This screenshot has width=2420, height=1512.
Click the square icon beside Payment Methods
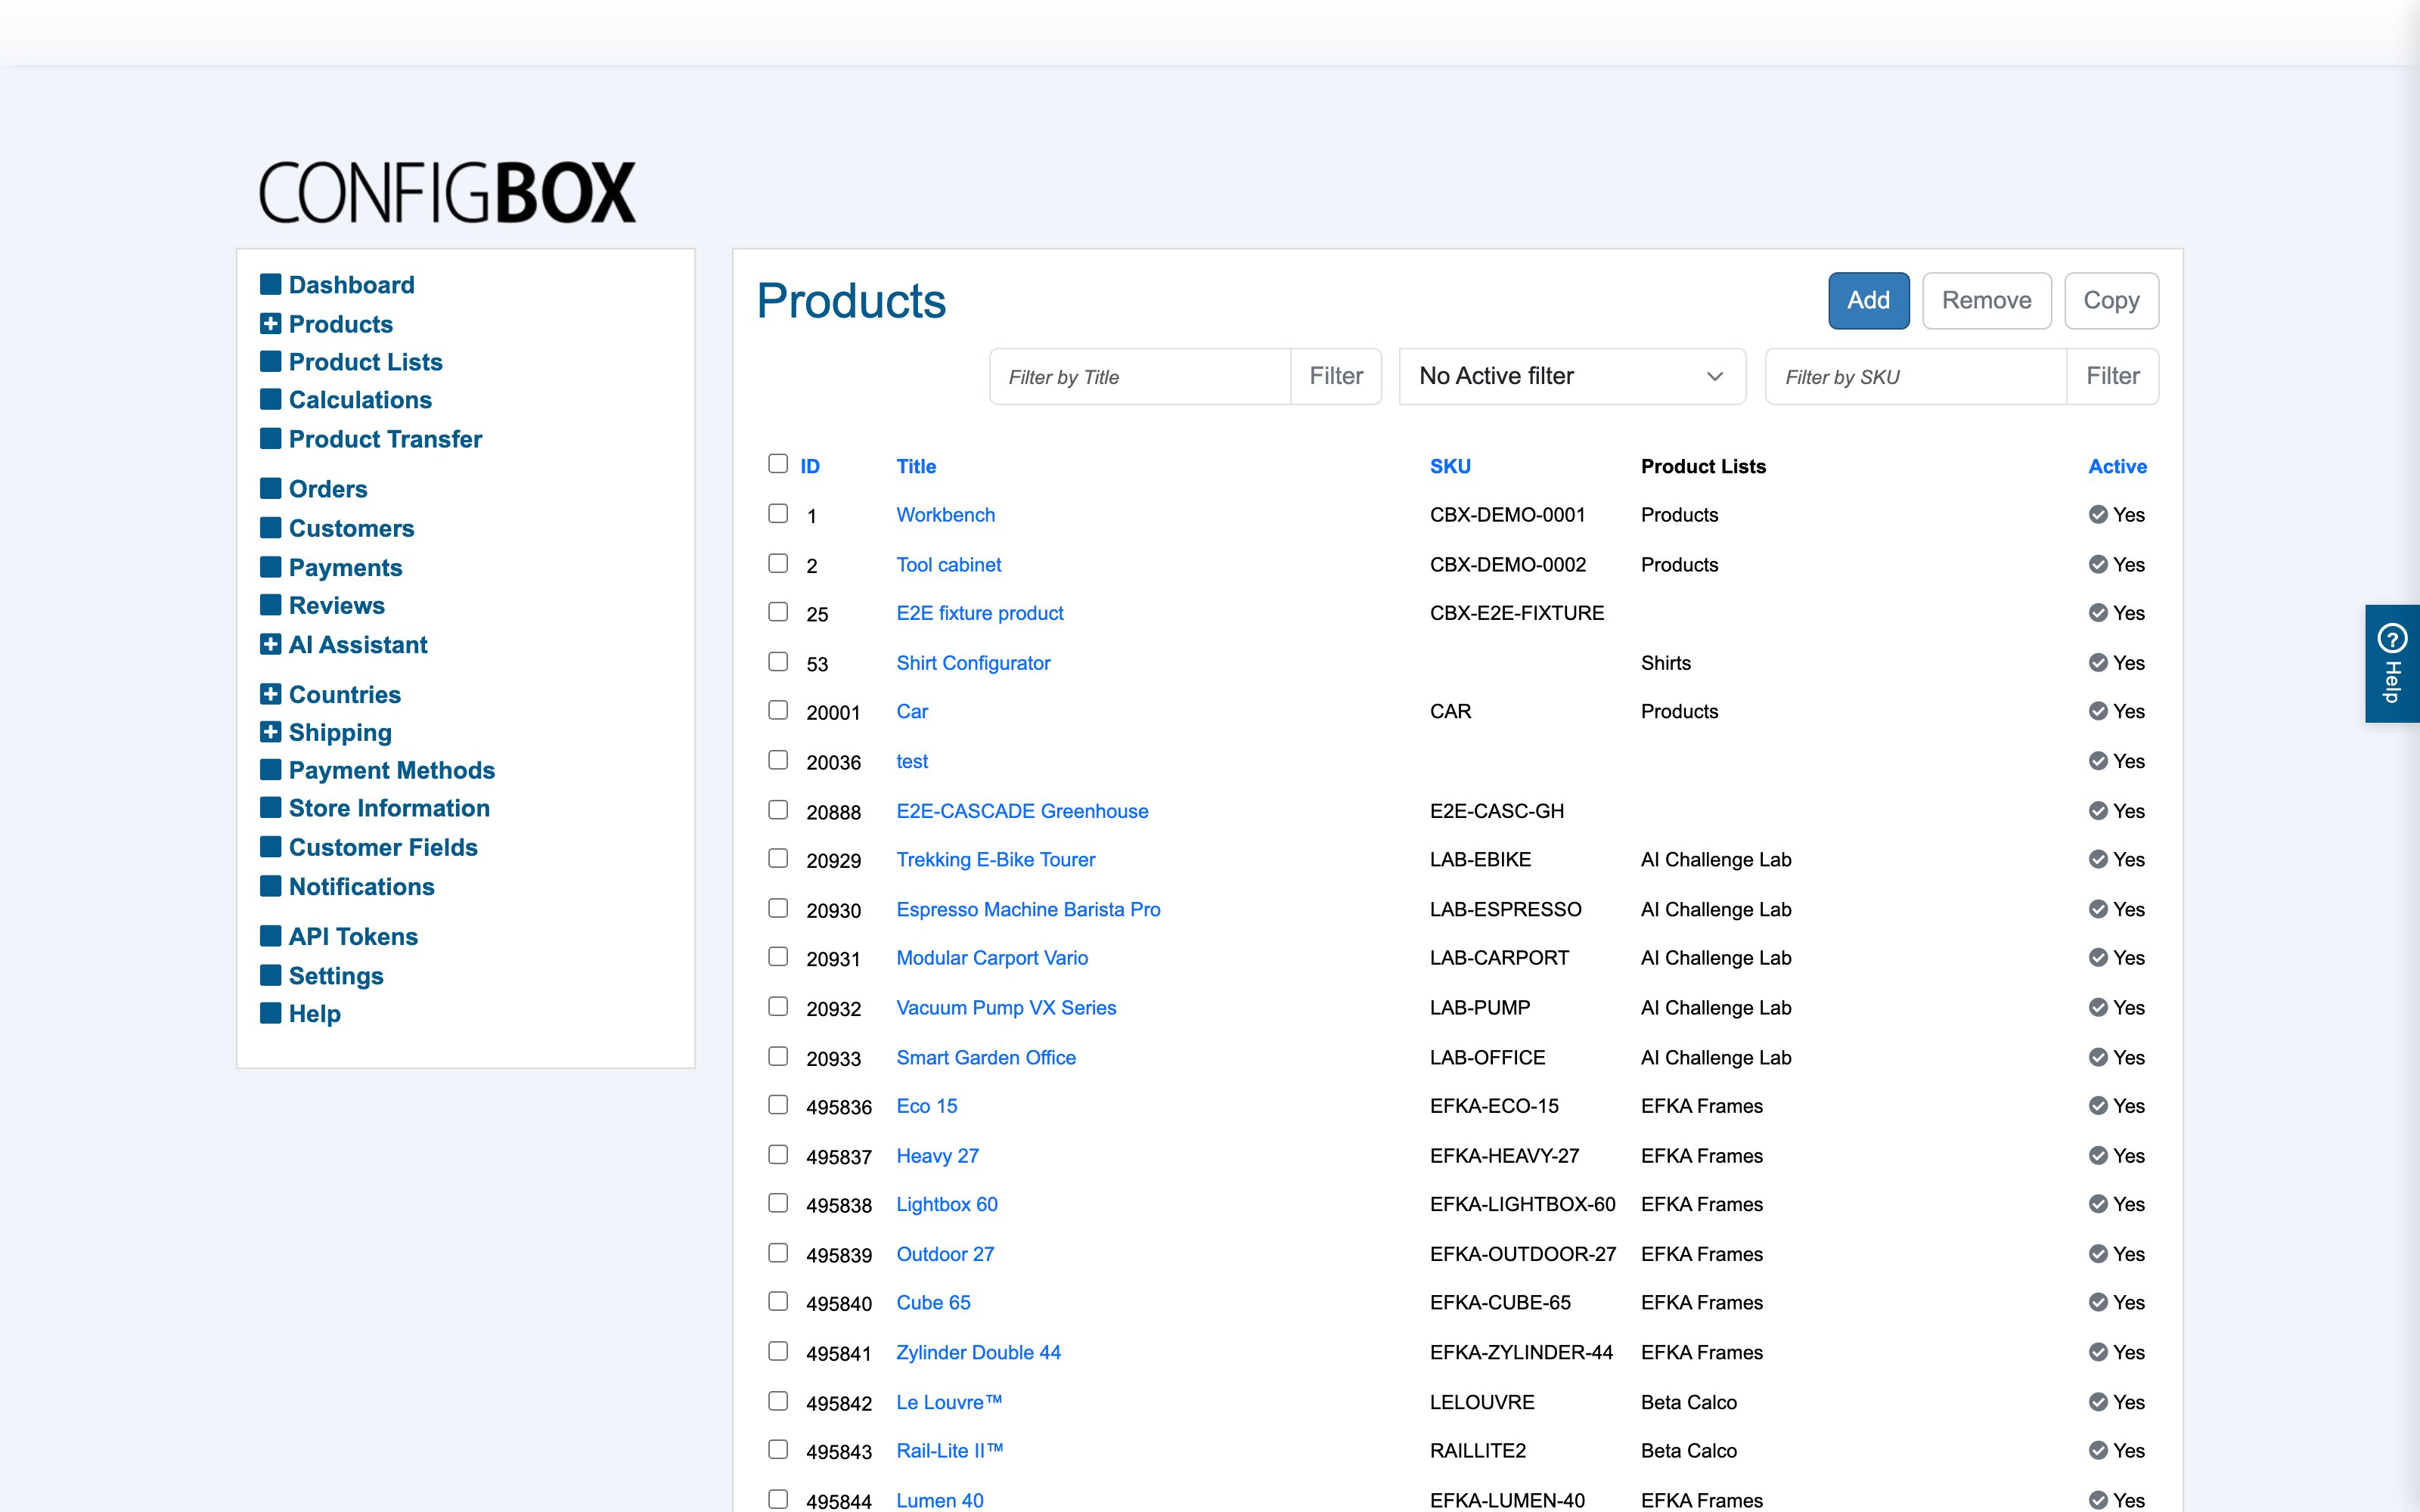[270, 769]
